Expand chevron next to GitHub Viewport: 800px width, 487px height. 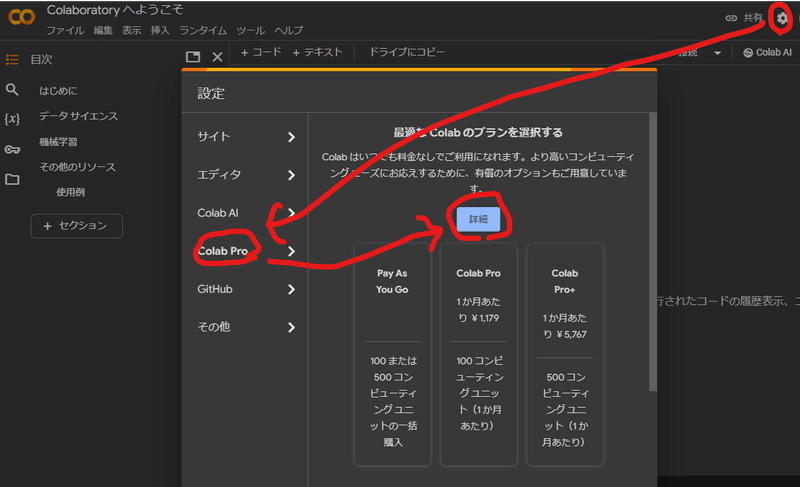tap(291, 289)
